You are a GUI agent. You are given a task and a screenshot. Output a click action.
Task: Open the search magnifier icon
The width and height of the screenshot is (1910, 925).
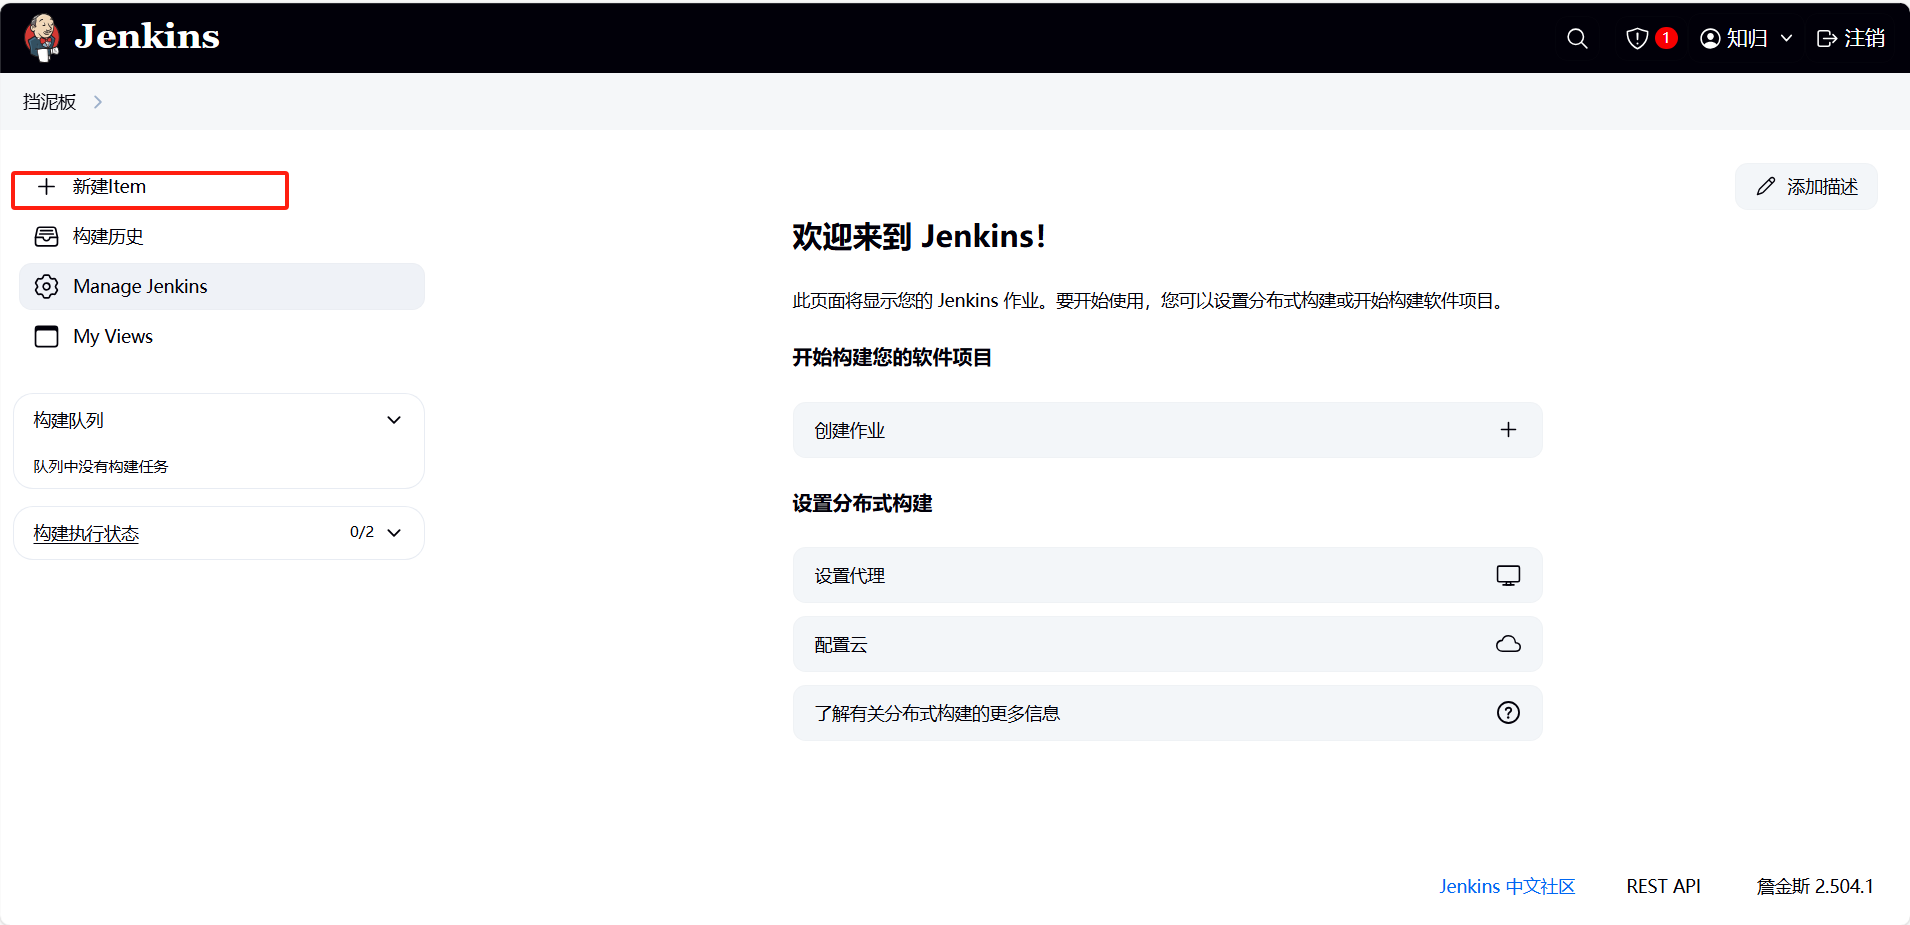[x=1577, y=38]
